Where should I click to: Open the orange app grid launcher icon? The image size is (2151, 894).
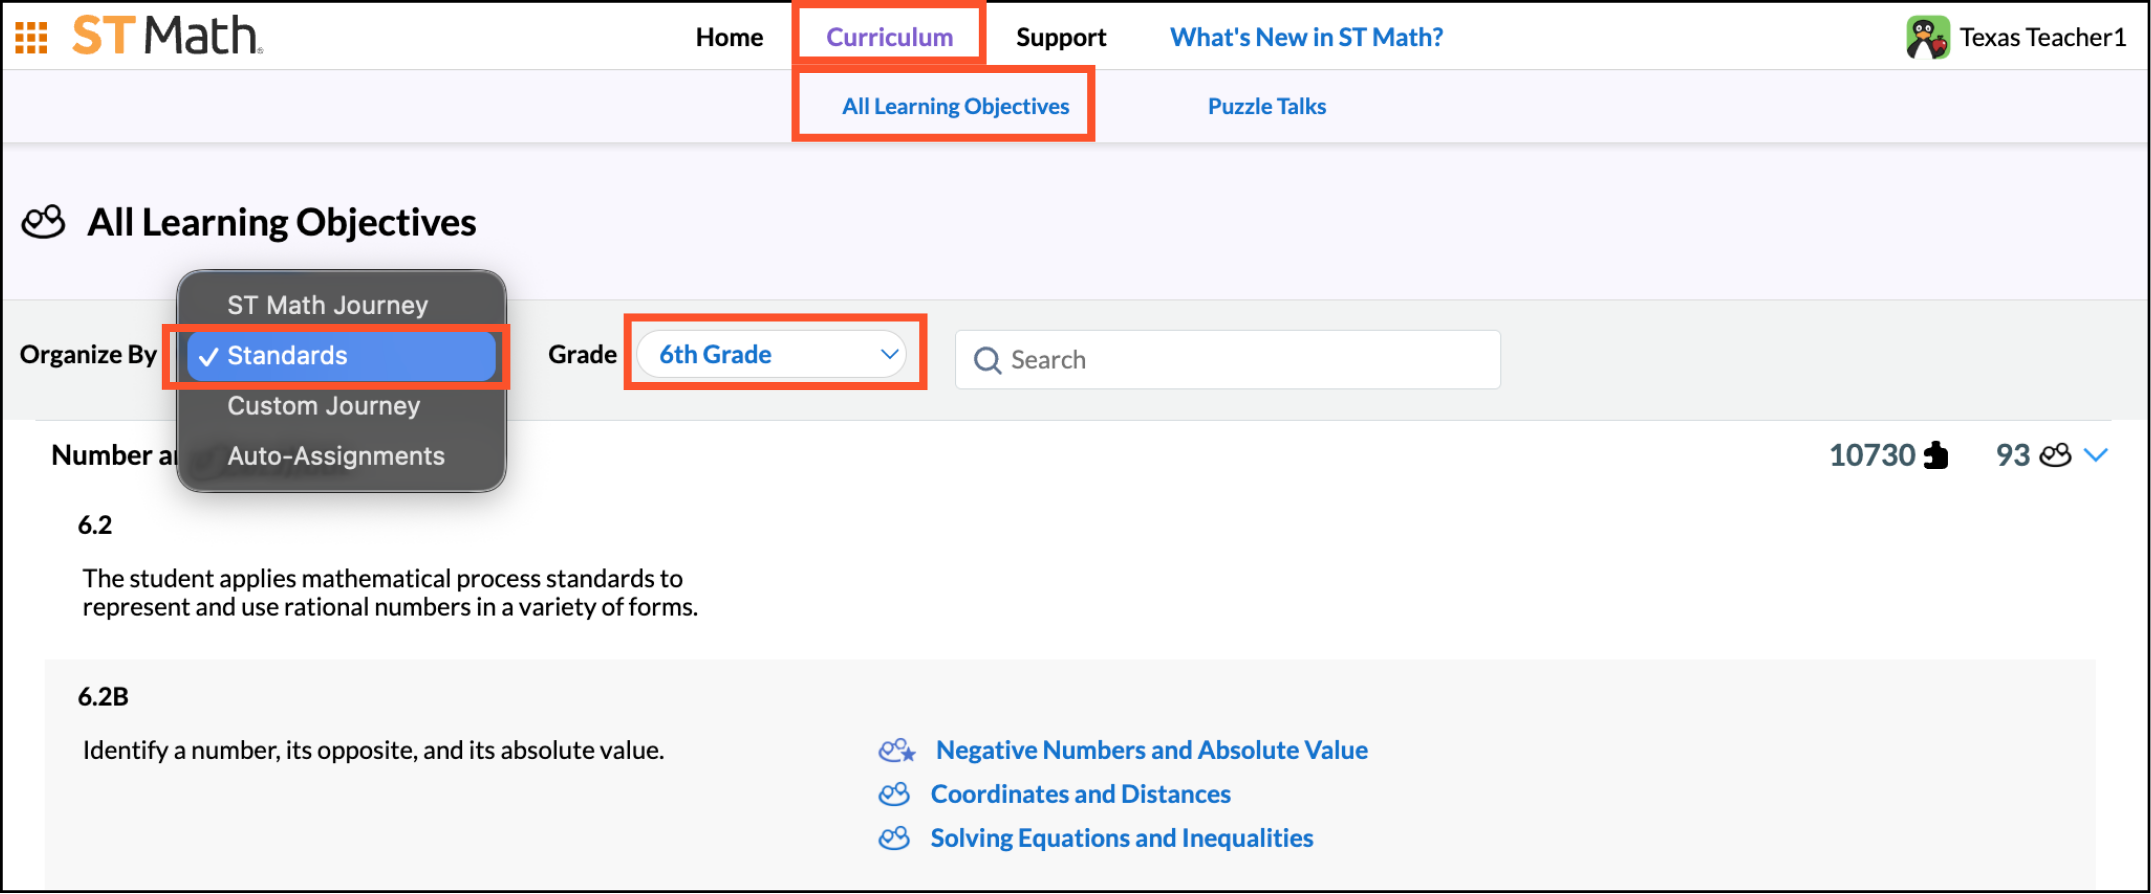(x=31, y=37)
